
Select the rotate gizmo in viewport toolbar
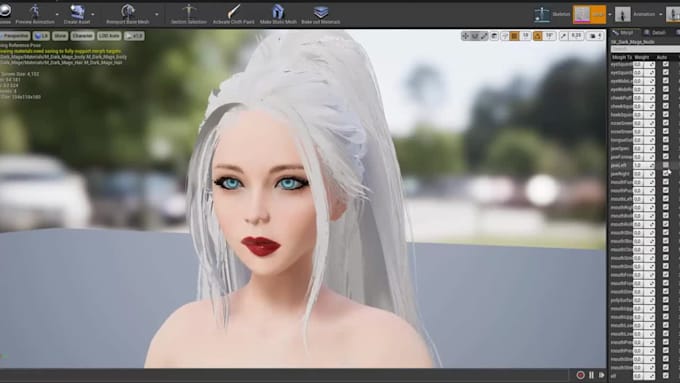[475, 36]
